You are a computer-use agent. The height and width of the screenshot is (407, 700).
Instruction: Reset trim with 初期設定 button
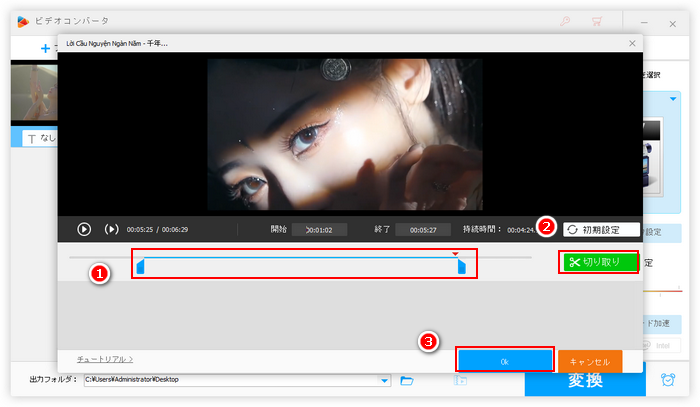(601, 229)
